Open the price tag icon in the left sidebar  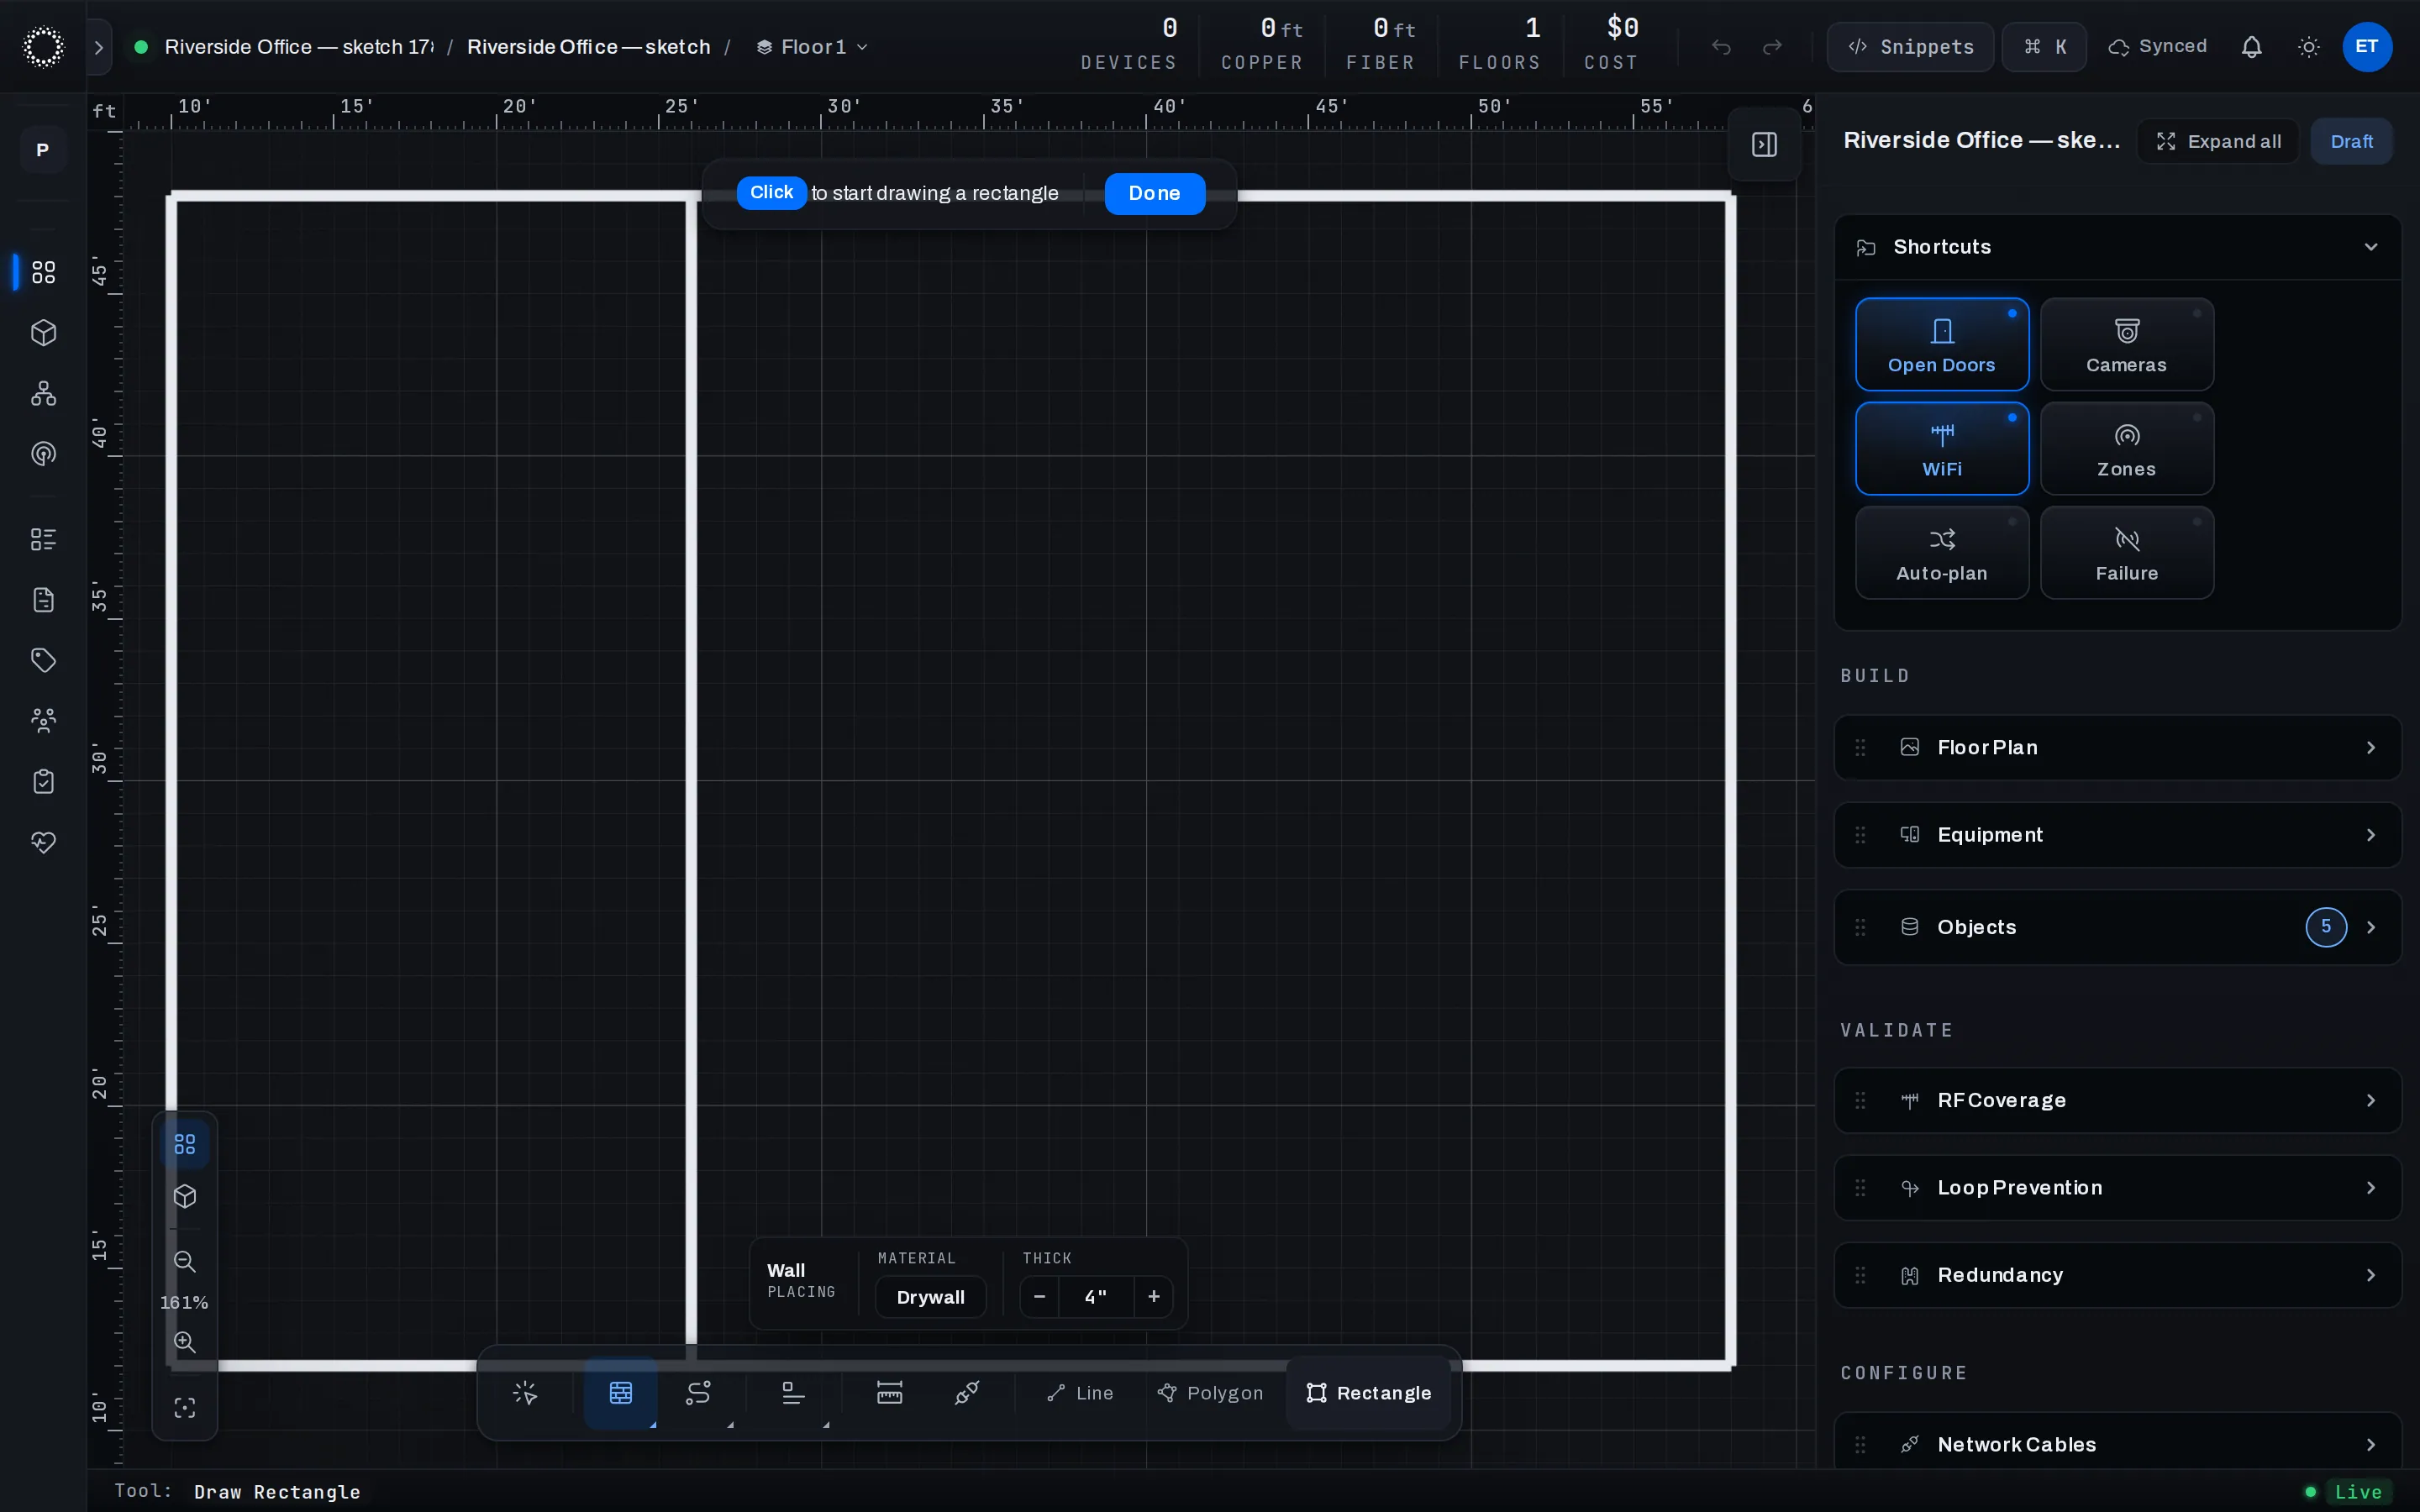(x=43, y=660)
